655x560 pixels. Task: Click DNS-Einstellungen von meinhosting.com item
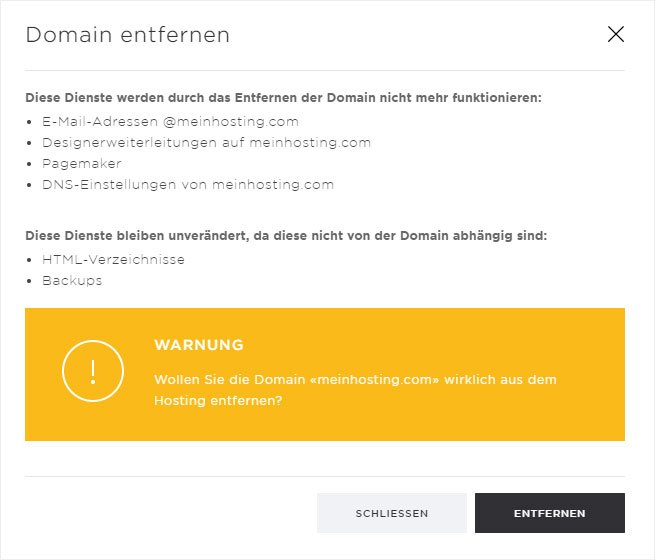(188, 184)
